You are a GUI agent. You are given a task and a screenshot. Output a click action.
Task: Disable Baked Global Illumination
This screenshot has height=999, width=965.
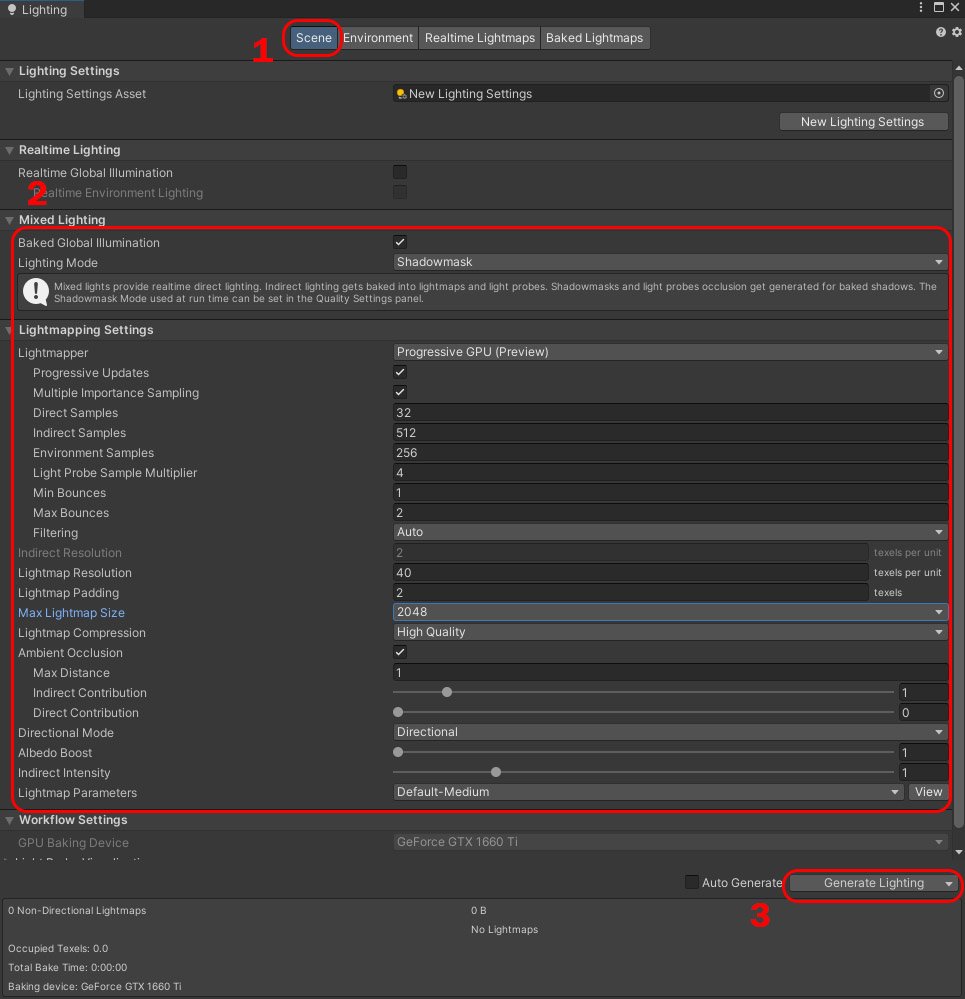[399, 241]
